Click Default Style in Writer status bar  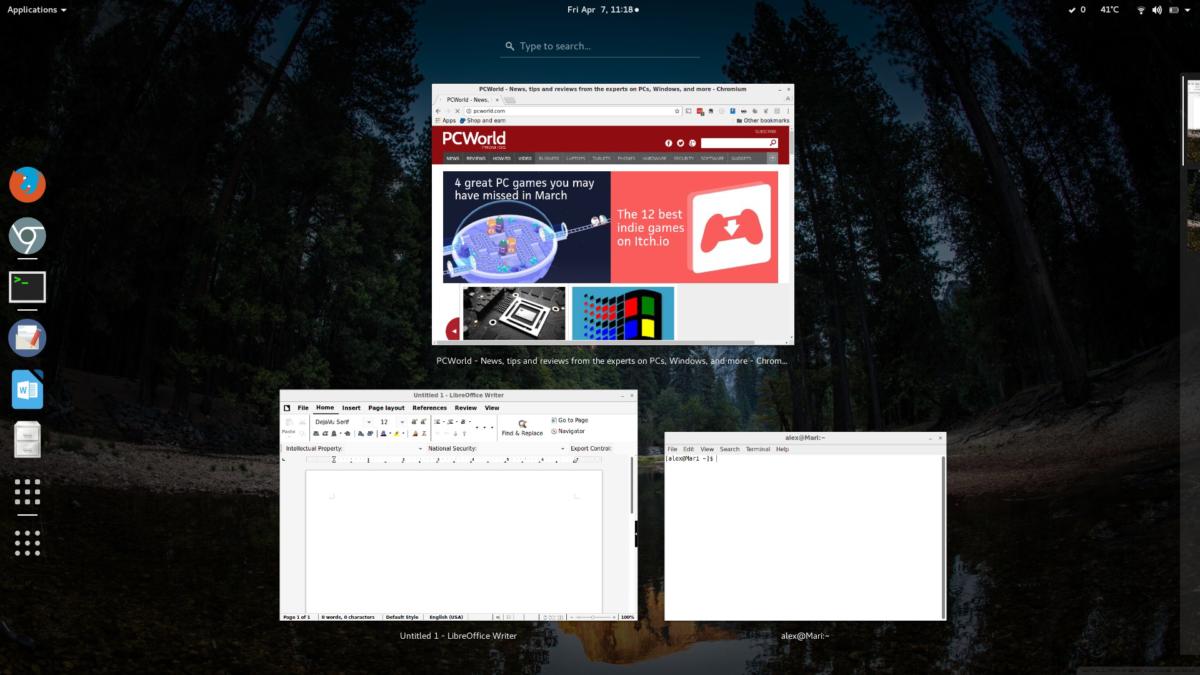402,617
